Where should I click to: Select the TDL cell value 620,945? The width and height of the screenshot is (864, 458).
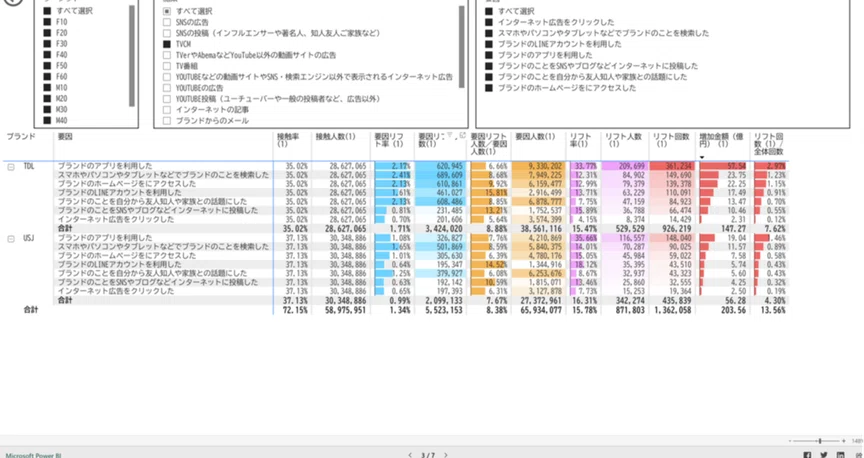point(448,166)
